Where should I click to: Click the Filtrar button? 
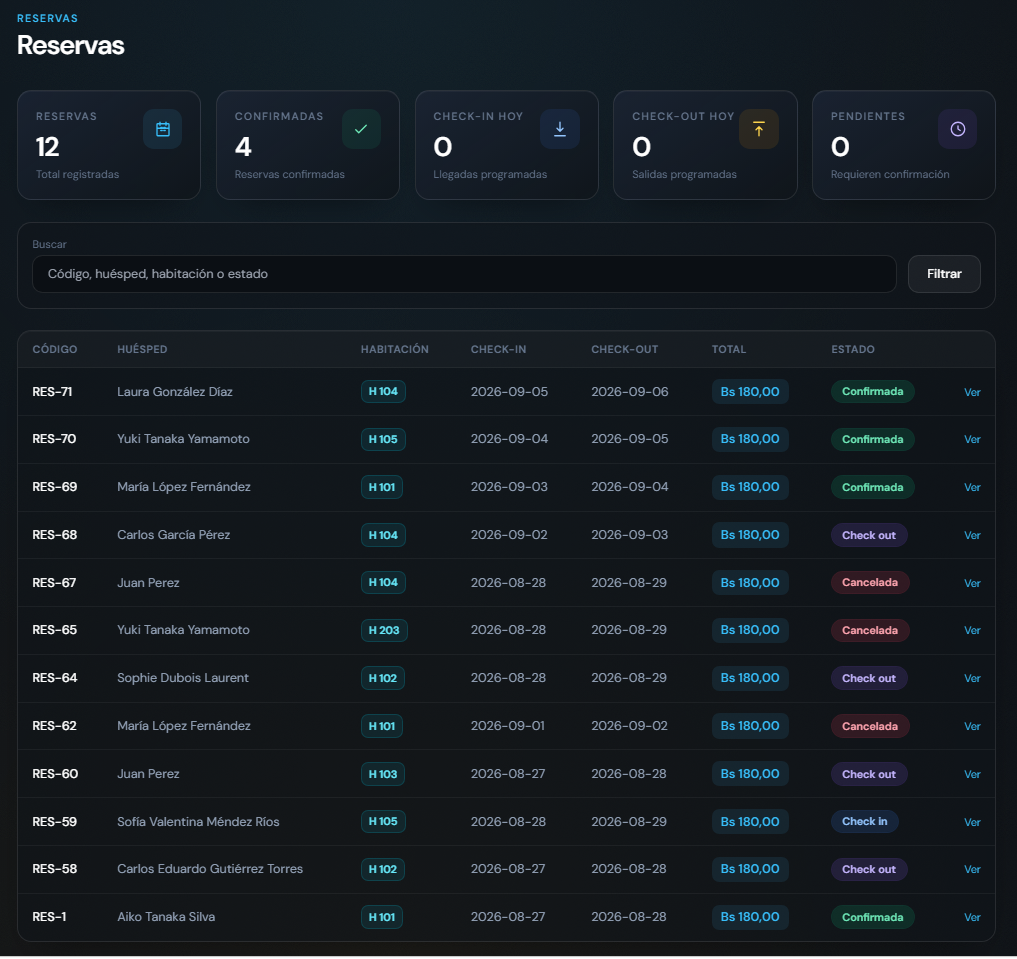[x=944, y=274]
